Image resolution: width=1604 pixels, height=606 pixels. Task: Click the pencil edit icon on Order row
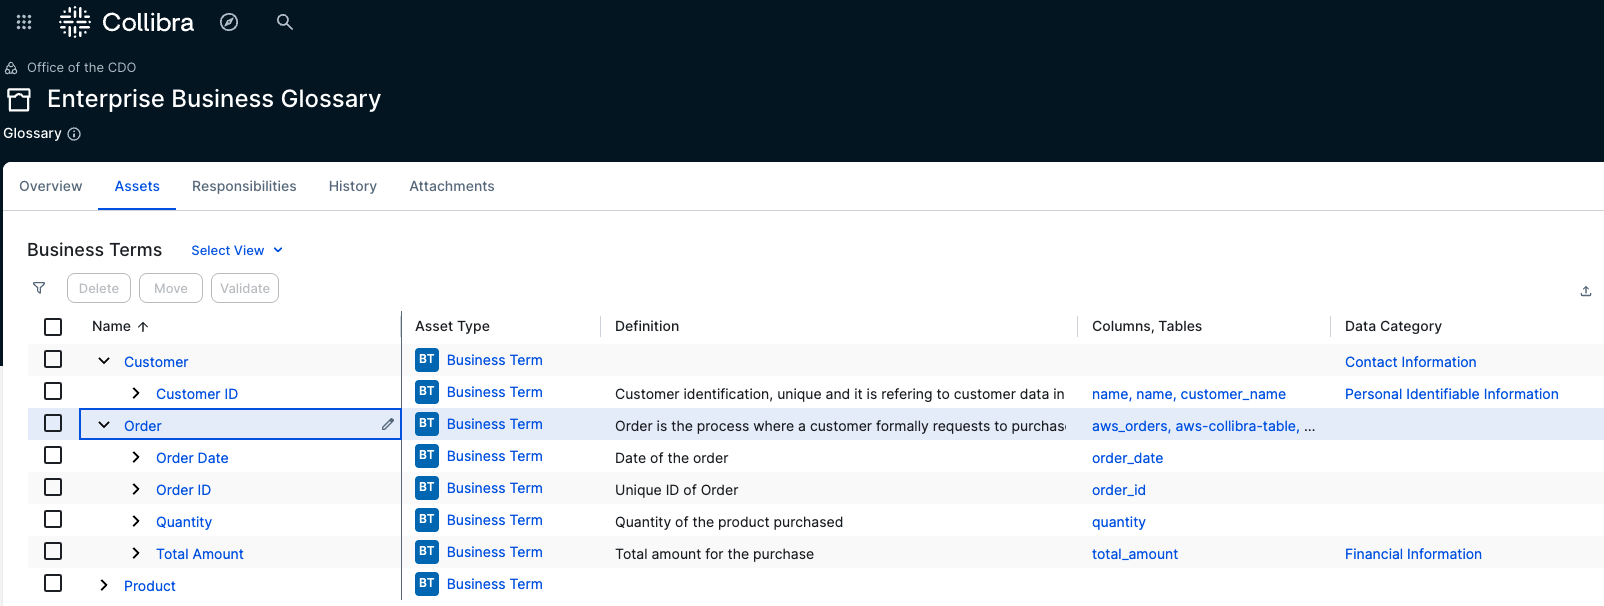tap(388, 424)
